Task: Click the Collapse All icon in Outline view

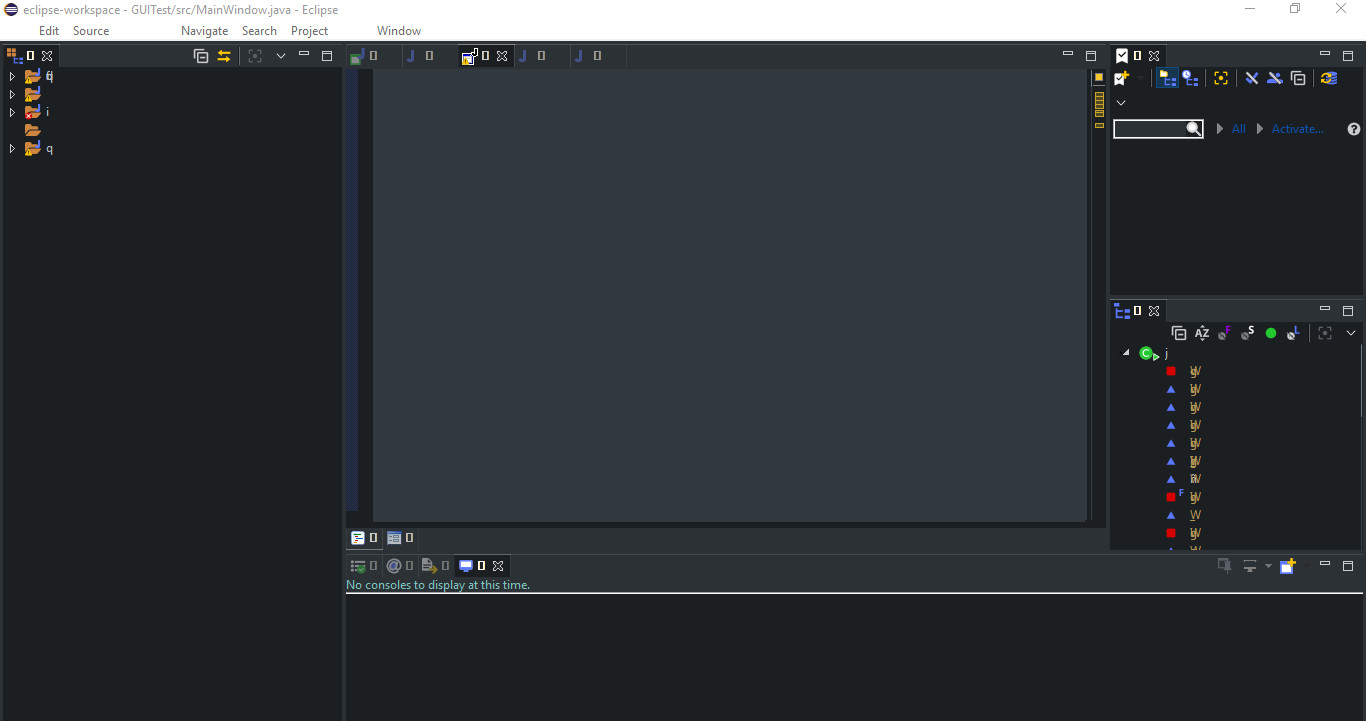Action: click(1179, 333)
